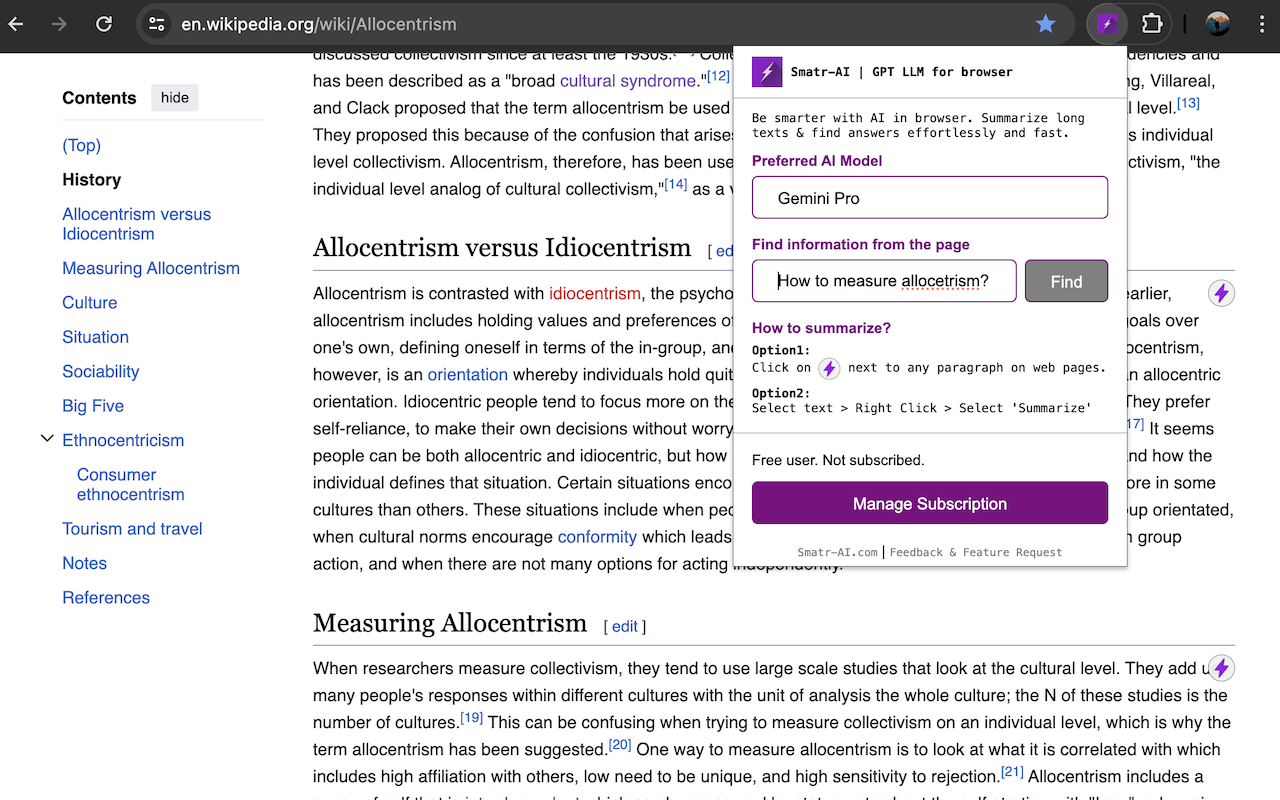Click summarize bolt icon beside Allocentrism versus Idiocentrism
This screenshot has height=800, width=1280.
[x=1220, y=293]
